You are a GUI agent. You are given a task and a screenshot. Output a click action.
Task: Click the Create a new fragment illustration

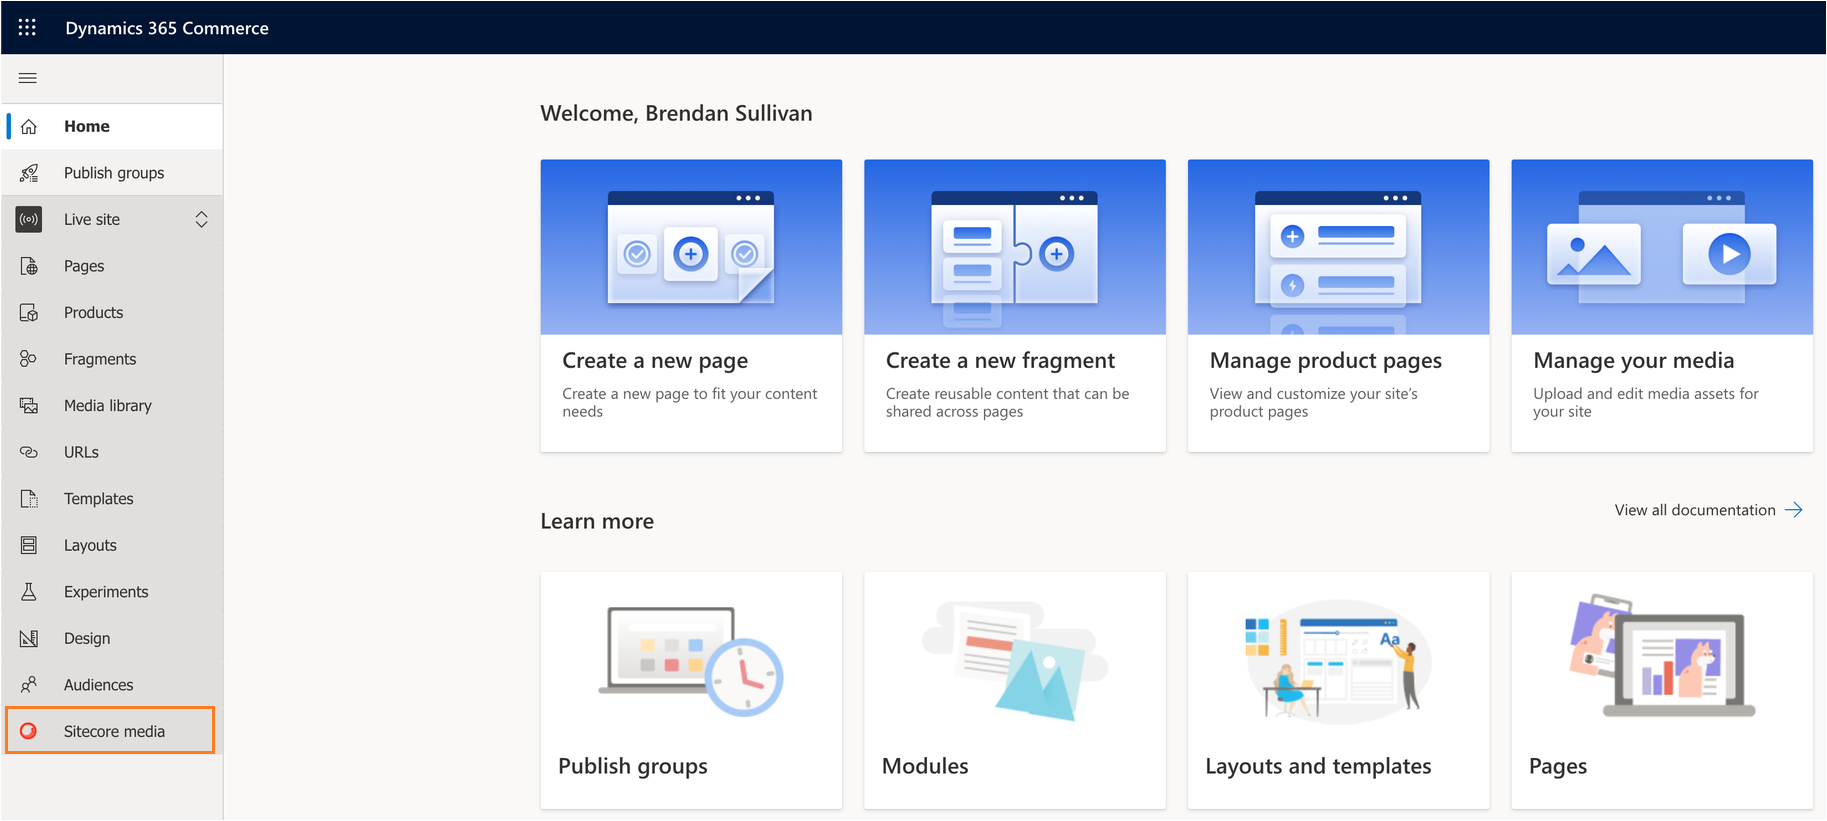(x=1015, y=247)
